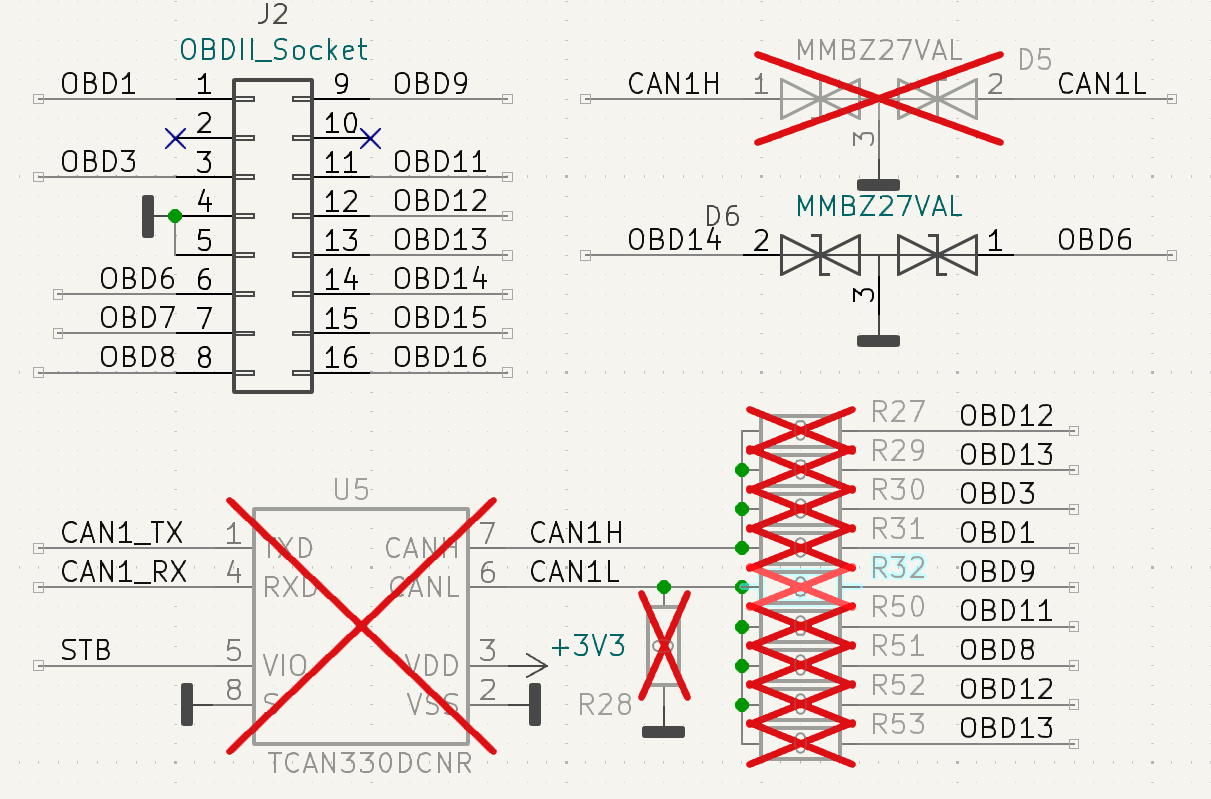
Task: Select the crossed-out D5 diode symbol
Action: pos(878,98)
